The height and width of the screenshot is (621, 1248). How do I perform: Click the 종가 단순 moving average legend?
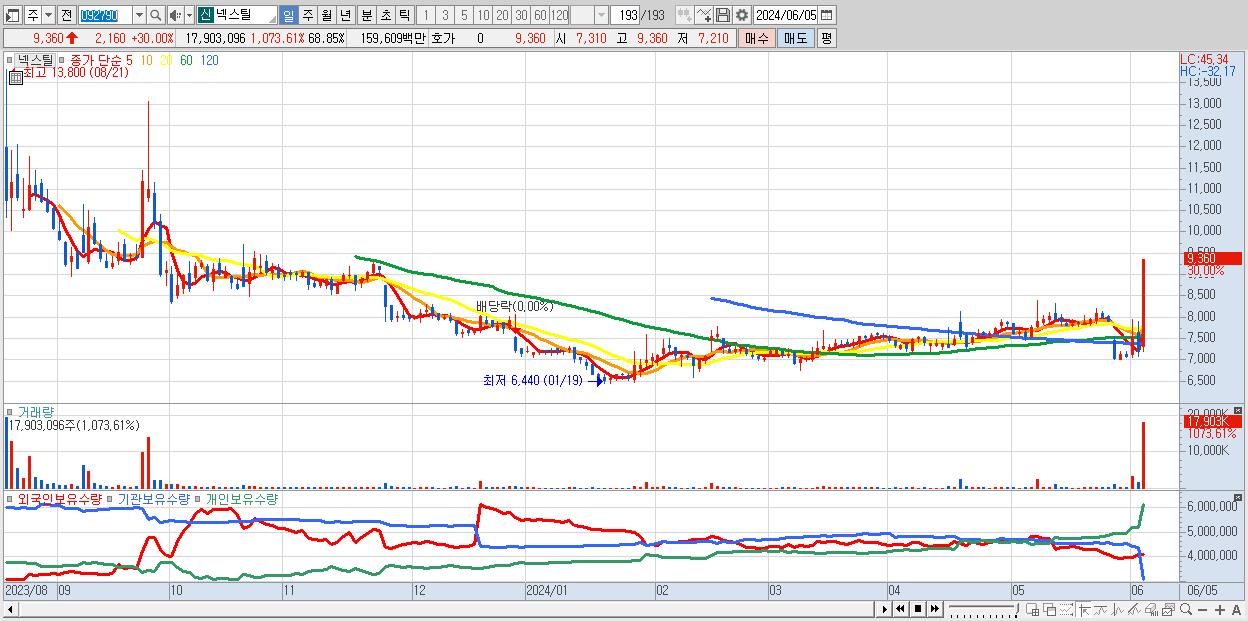pos(98,61)
